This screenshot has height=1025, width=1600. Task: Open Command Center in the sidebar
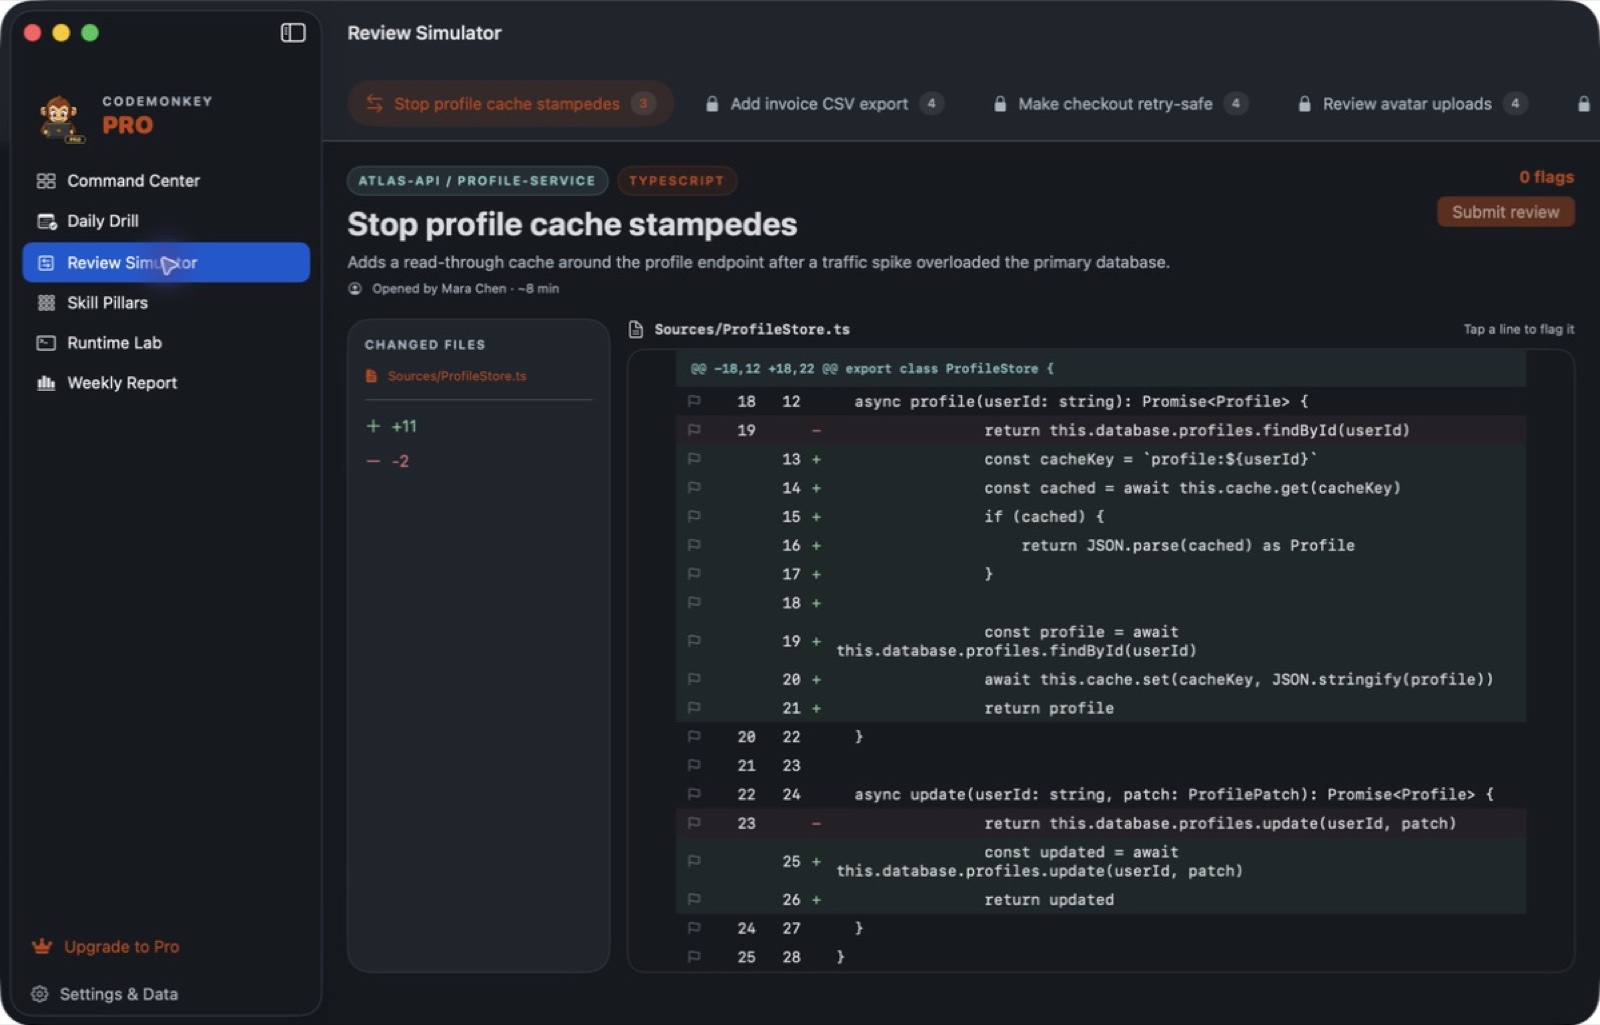[x=166, y=181]
